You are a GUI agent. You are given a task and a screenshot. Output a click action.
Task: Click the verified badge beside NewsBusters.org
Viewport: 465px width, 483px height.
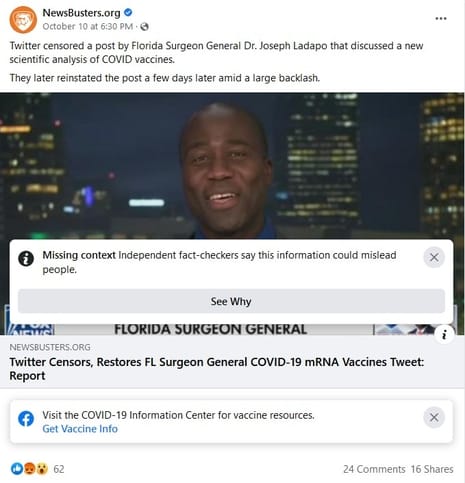128,13
